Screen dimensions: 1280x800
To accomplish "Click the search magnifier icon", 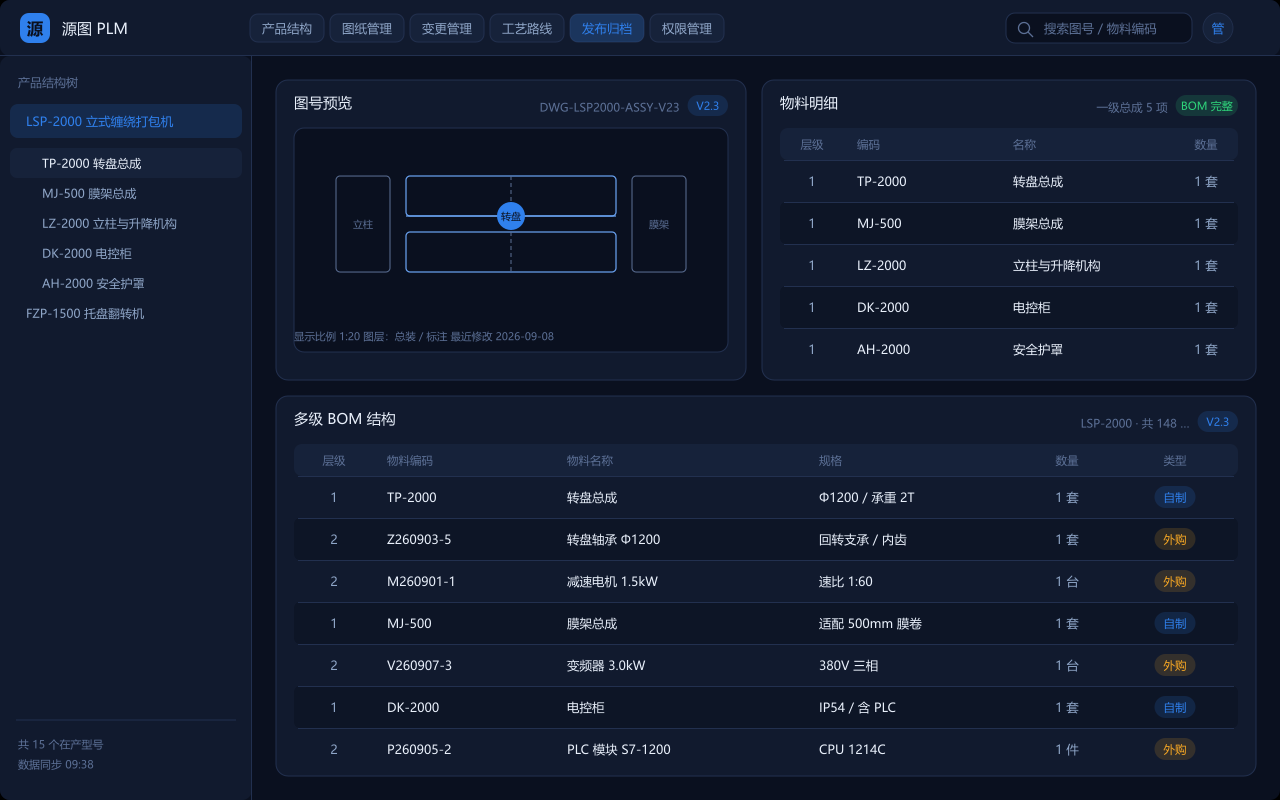I will [x=1025, y=29].
